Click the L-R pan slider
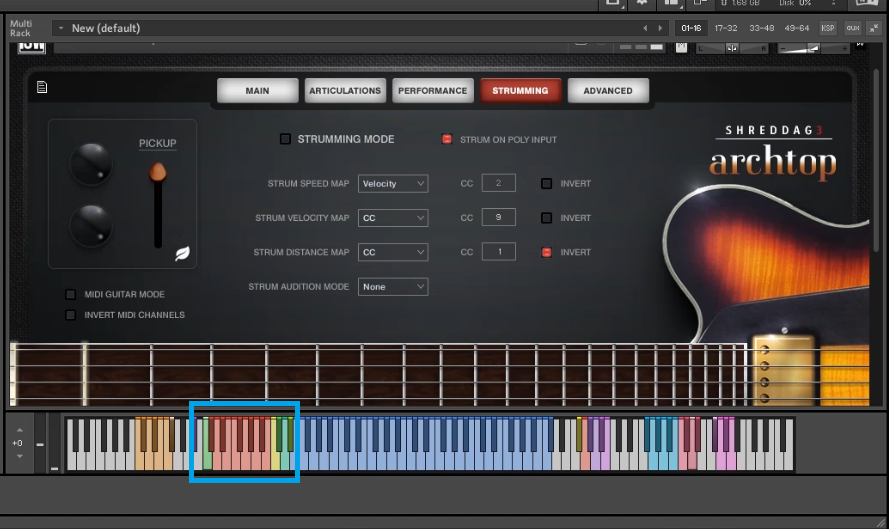The height and width of the screenshot is (529, 889). click(732, 49)
